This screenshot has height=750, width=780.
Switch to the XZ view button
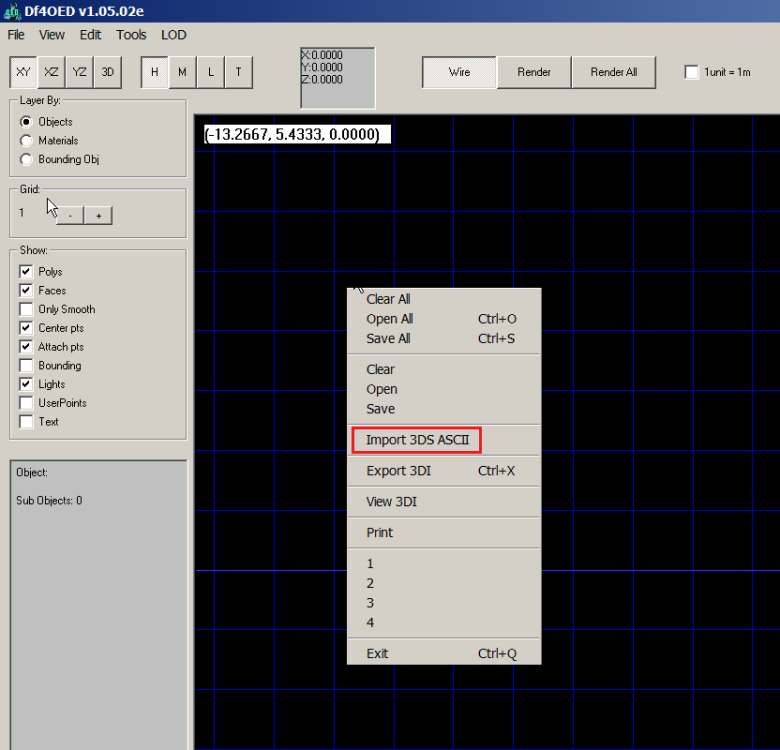point(51,72)
